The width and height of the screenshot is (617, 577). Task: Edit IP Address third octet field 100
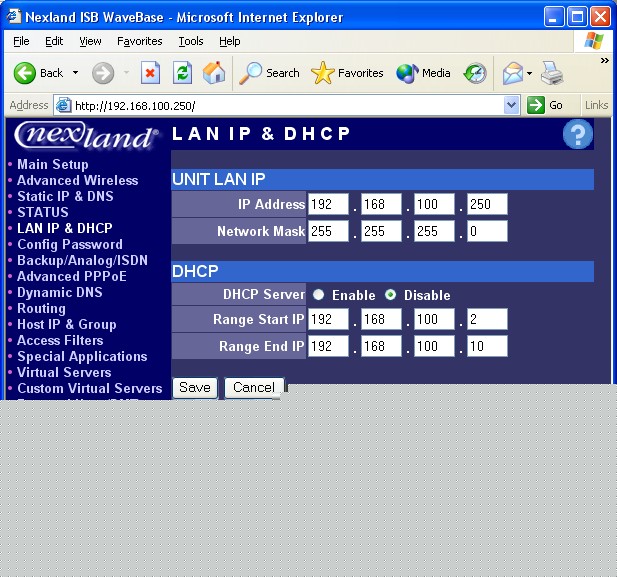[x=434, y=204]
